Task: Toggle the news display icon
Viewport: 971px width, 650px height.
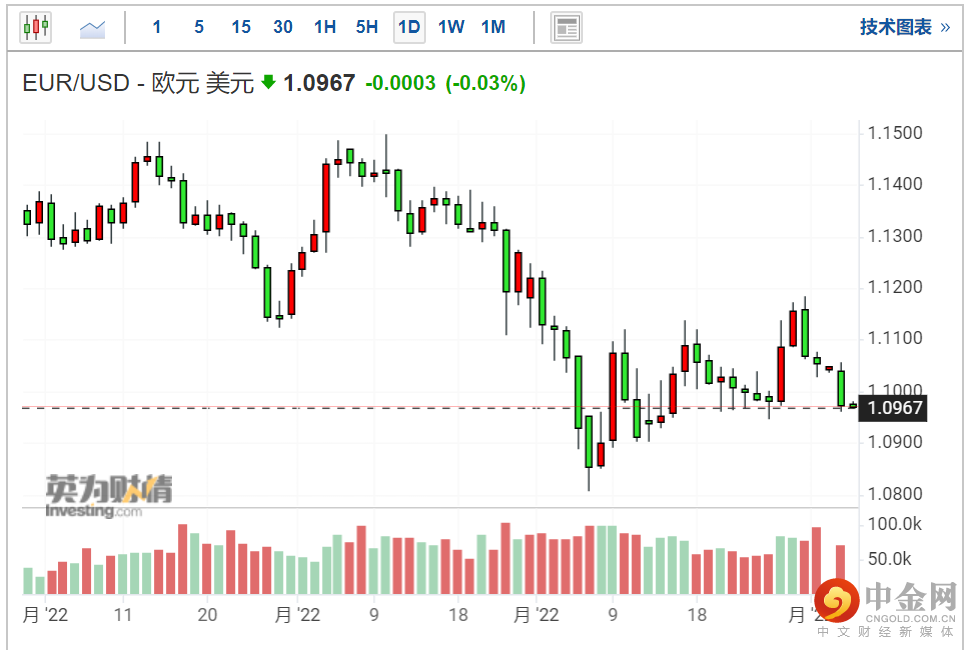Action: pyautogui.click(x=567, y=28)
